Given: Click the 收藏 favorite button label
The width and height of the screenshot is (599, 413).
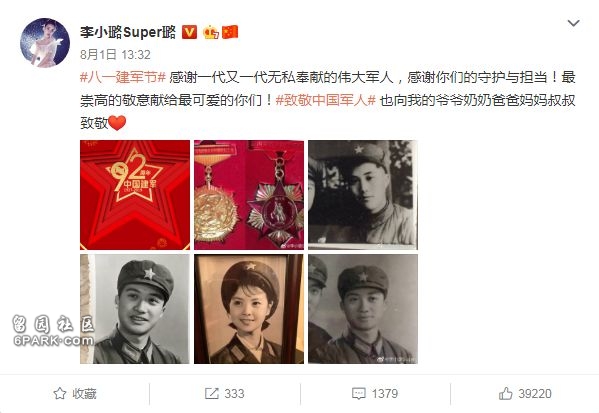Looking at the screenshot, I should pyautogui.click(x=84, y=394).
